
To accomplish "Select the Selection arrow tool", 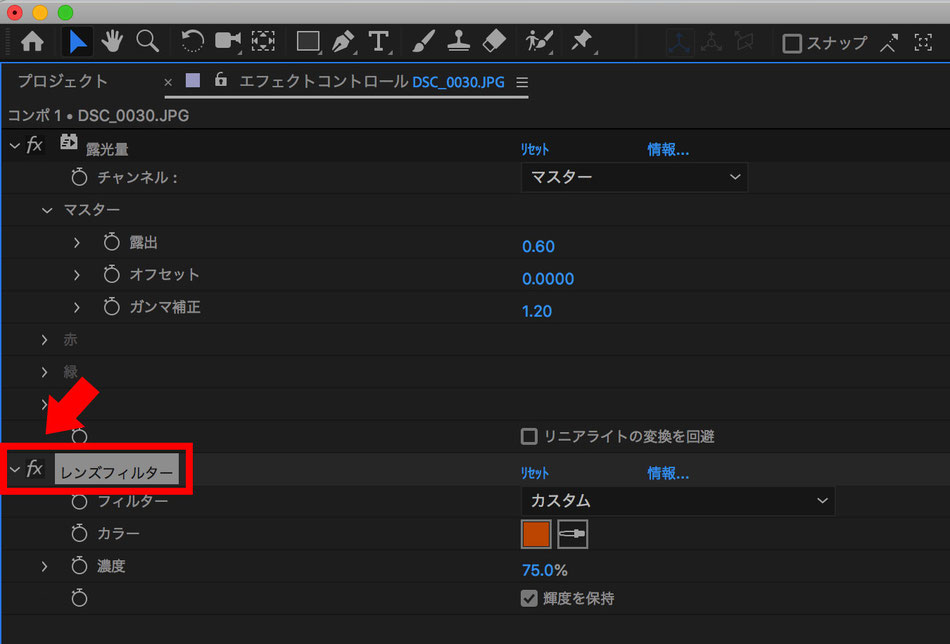I will [x=77, y=42].
